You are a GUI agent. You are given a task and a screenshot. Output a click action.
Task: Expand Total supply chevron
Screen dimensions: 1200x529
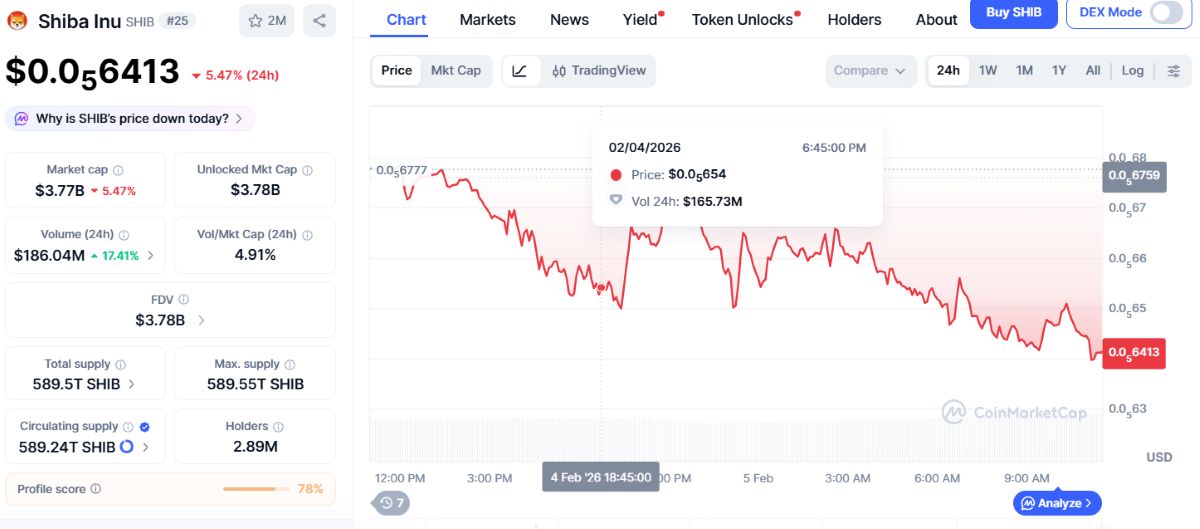click(x=131, y=384)
